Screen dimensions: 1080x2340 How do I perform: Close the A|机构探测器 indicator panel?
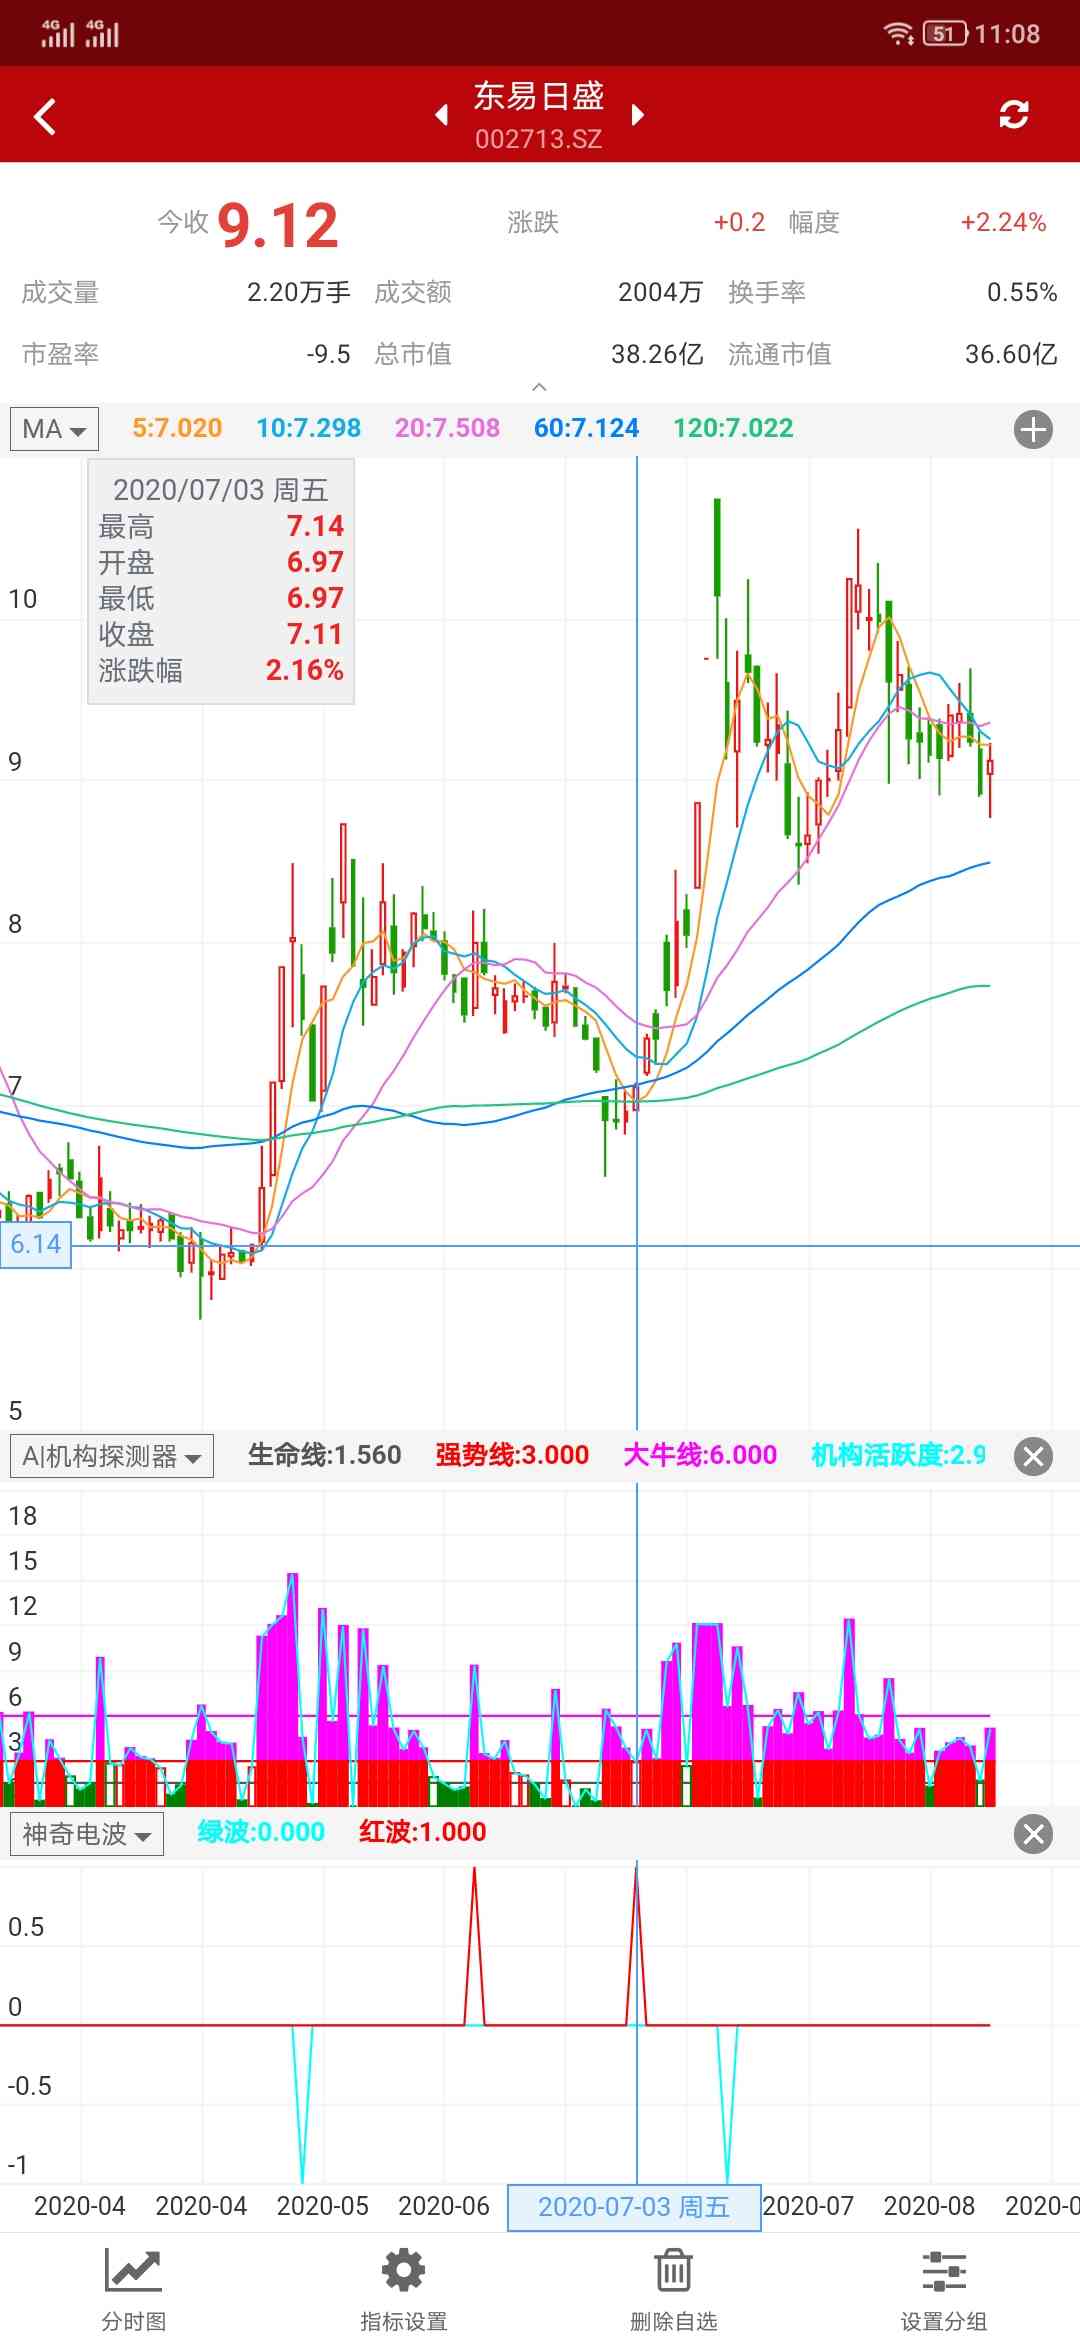click(x=1033, y=1456)
